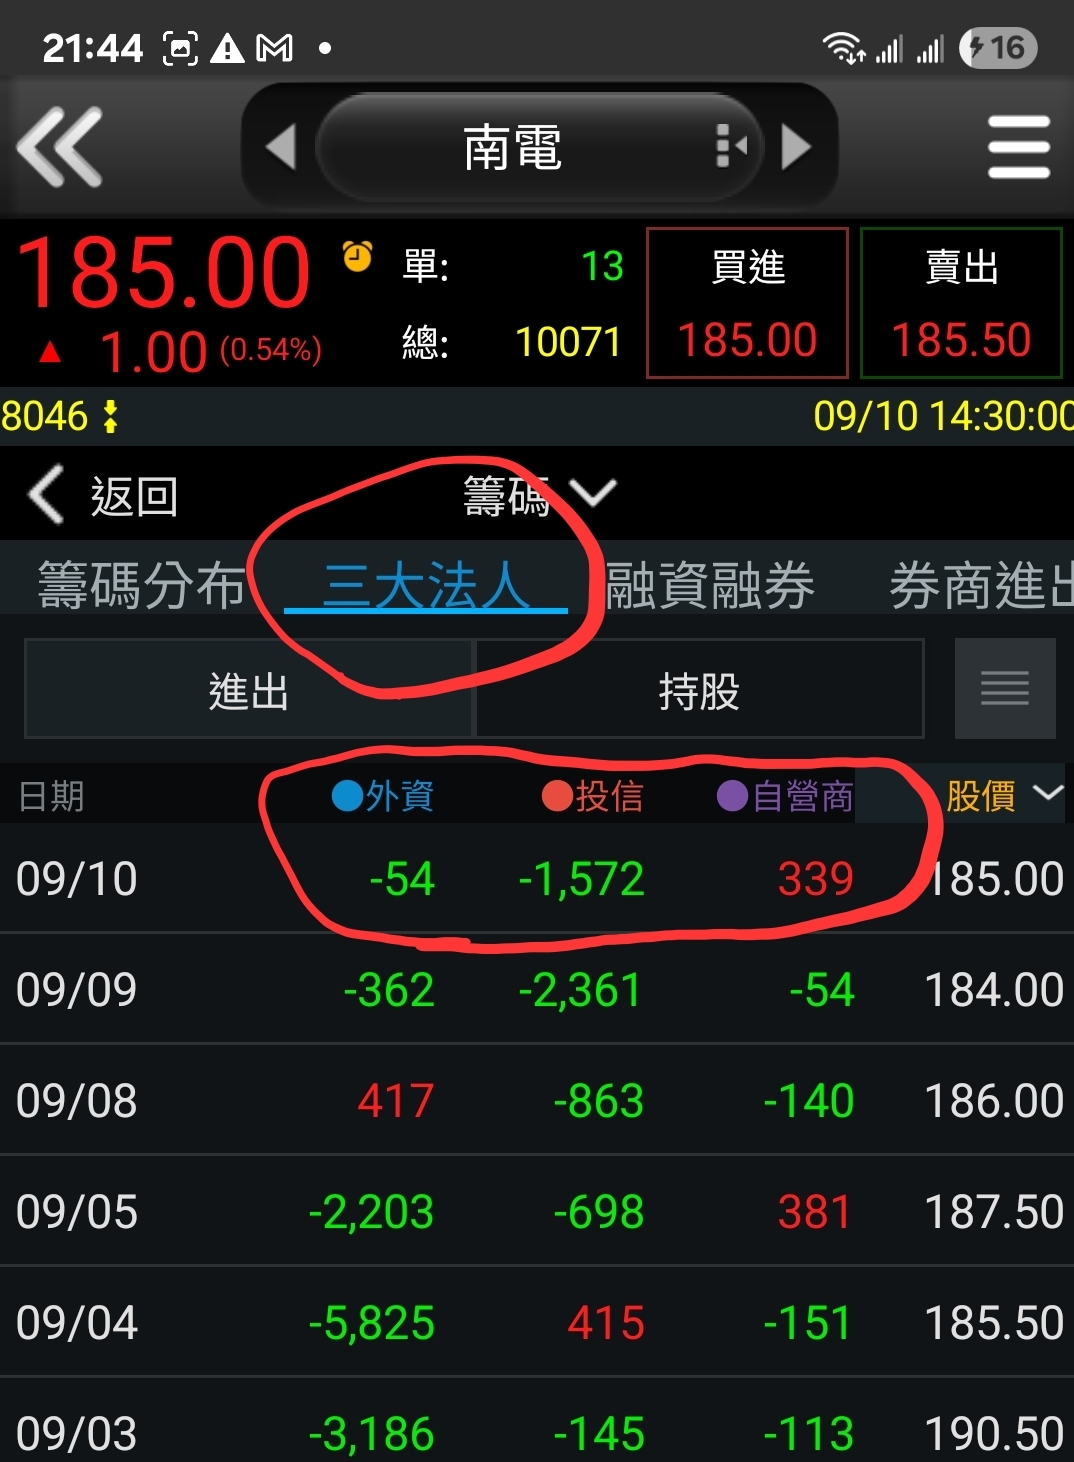Toggle the 自營商 purple series dot
1074x1462 pixels.
(732, 796)
